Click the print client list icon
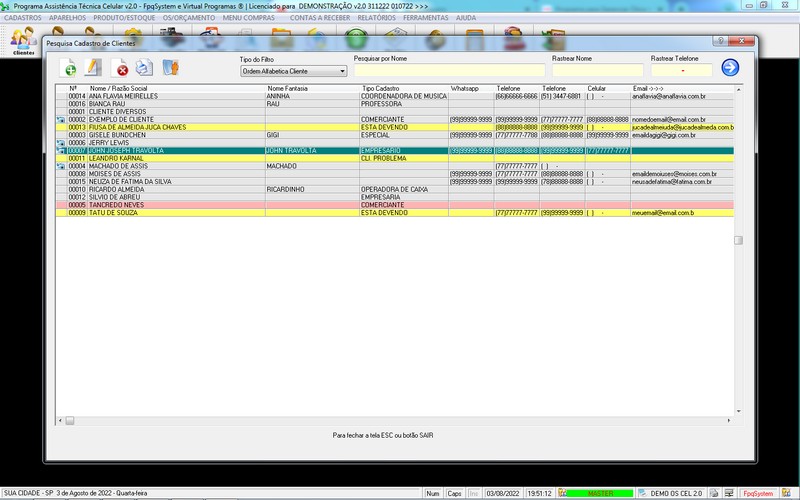The image size is (800, 500). coord(145,68)
